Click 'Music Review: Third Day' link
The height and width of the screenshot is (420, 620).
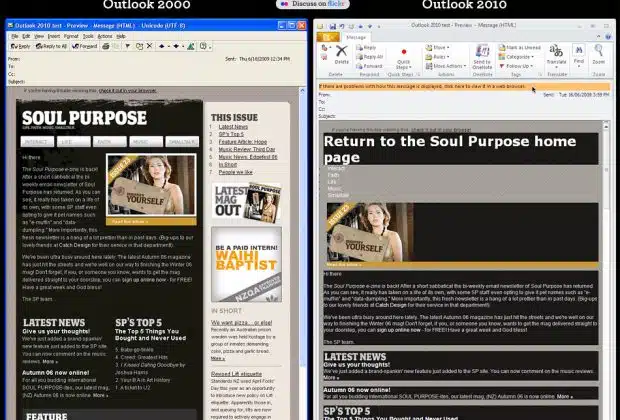247,149
